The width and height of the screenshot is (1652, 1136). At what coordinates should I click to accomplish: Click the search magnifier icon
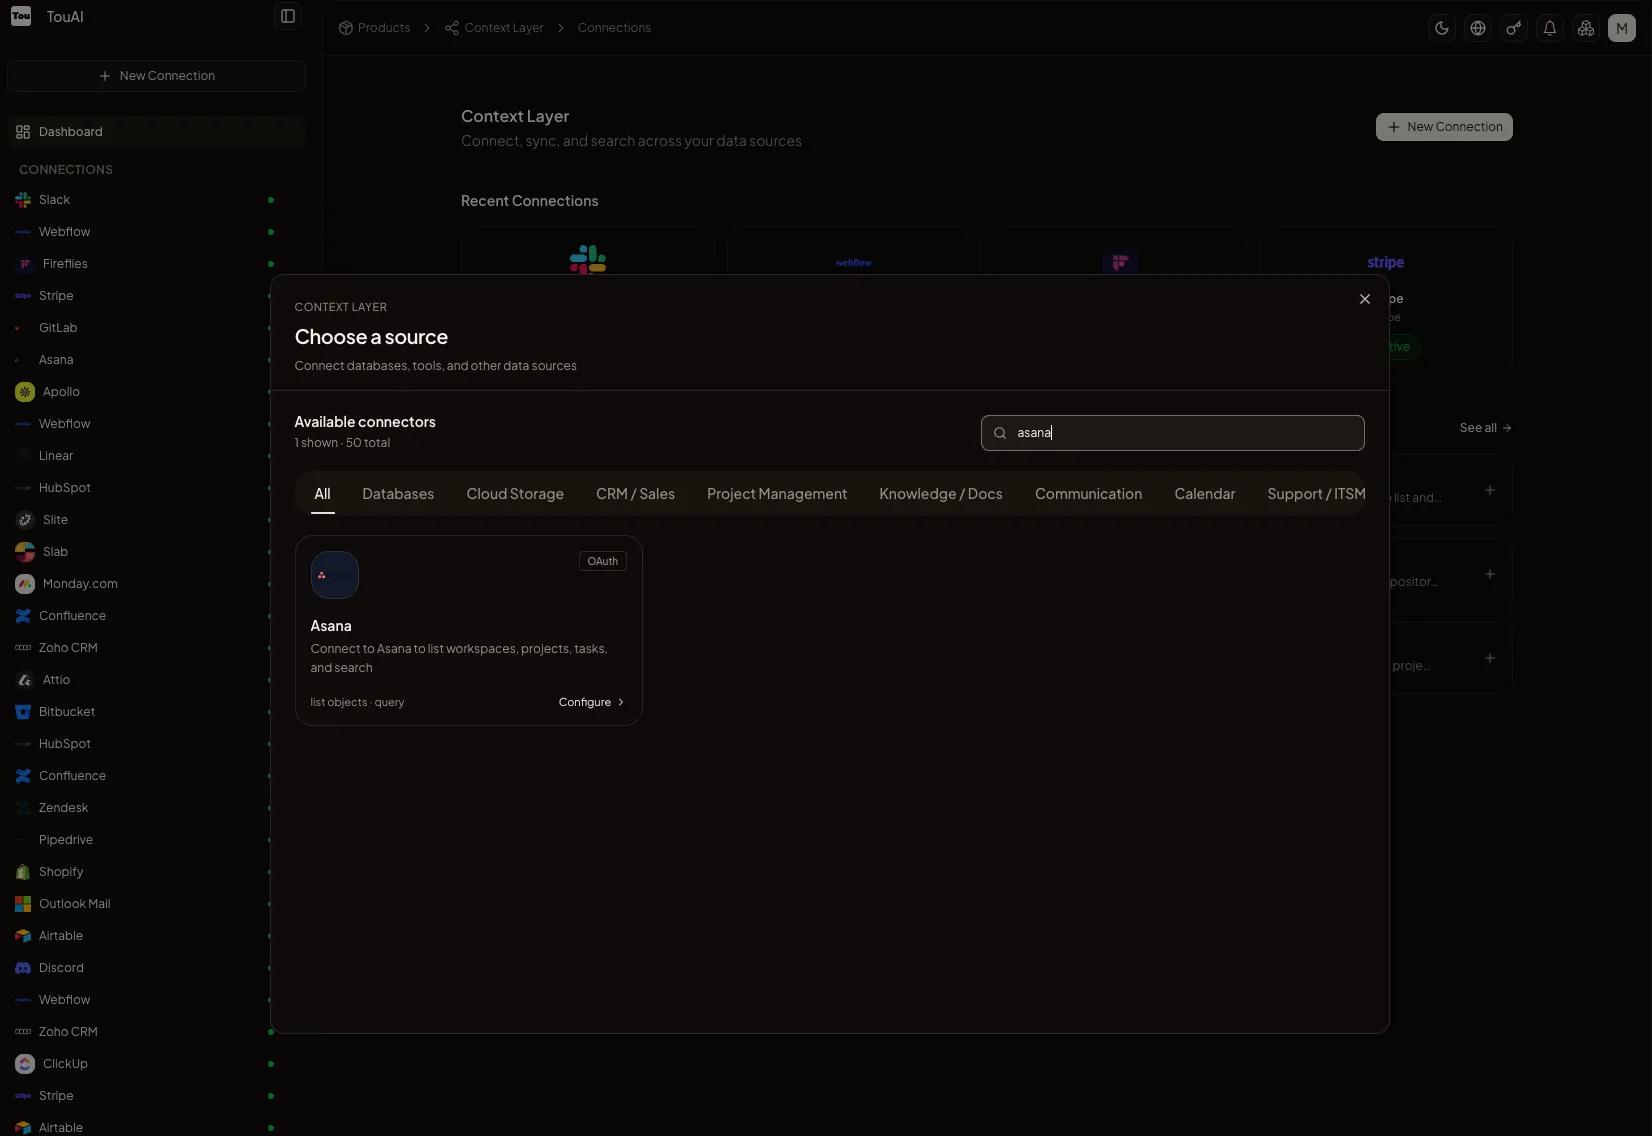pyautogui.click(x=1000, y=433)
